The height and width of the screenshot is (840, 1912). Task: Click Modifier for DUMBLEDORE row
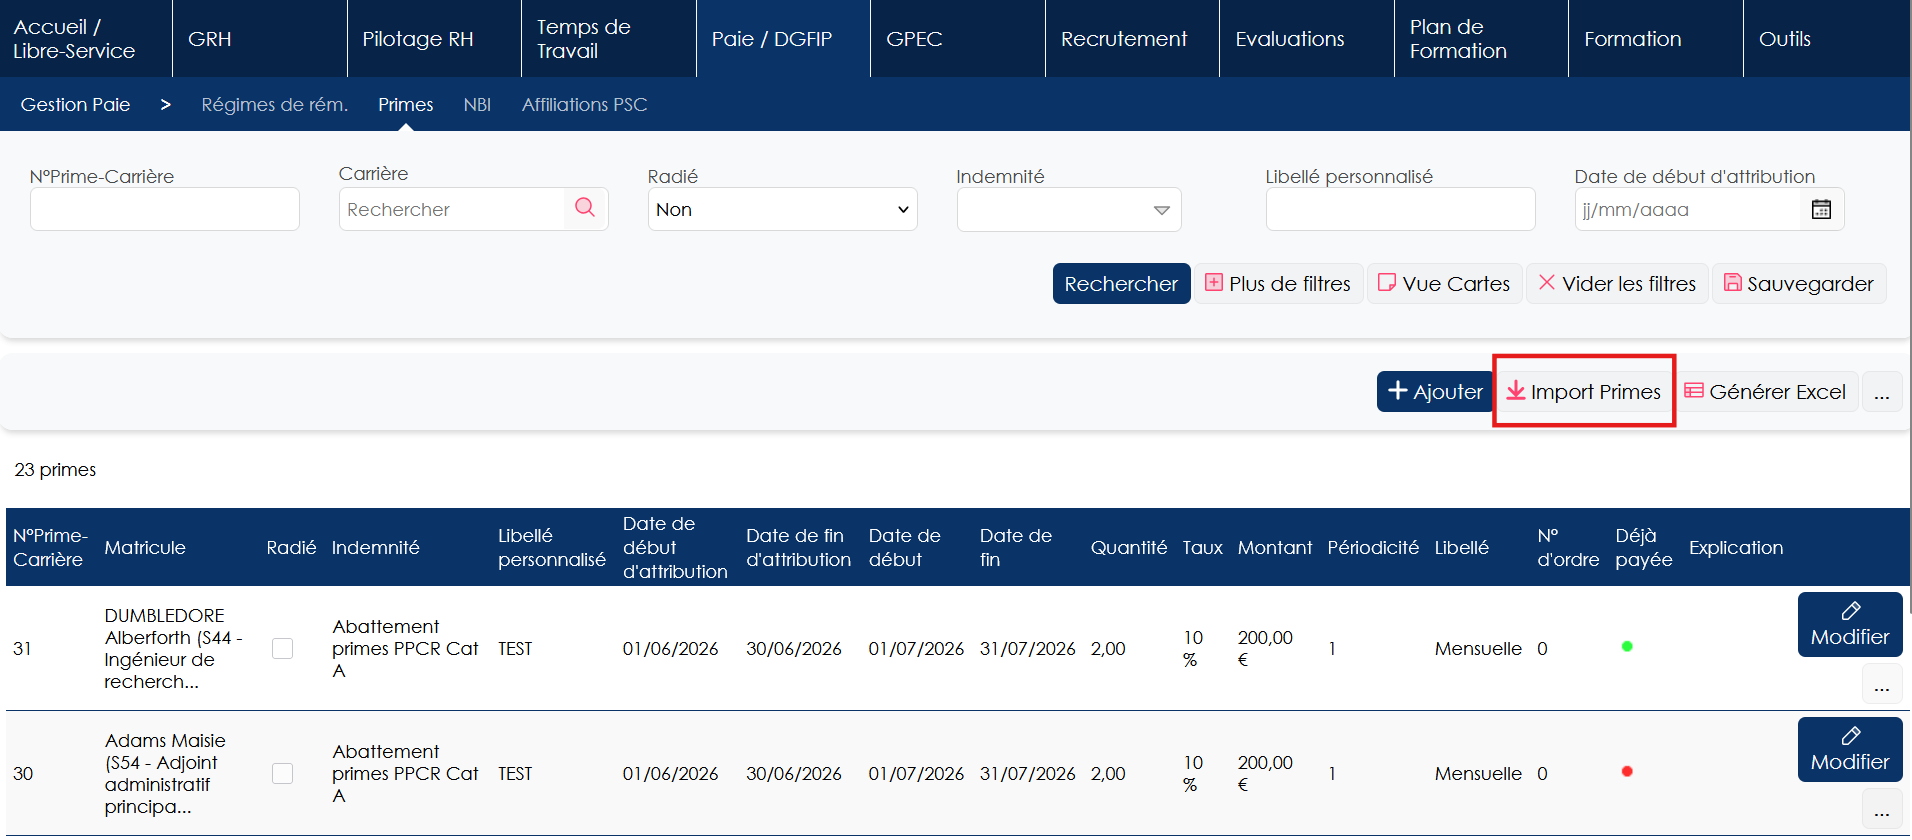(x=1849, y=624)
